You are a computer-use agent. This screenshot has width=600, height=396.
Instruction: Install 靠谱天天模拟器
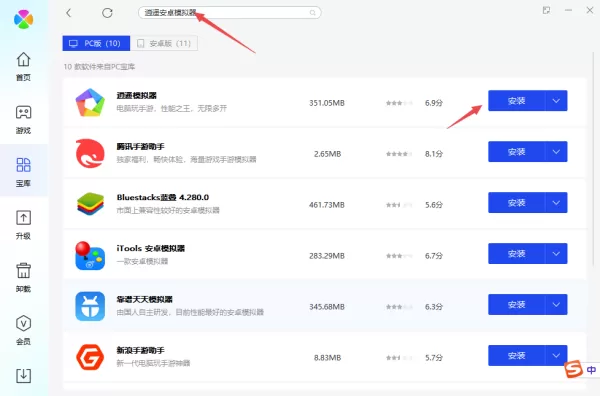pos(516,305)
